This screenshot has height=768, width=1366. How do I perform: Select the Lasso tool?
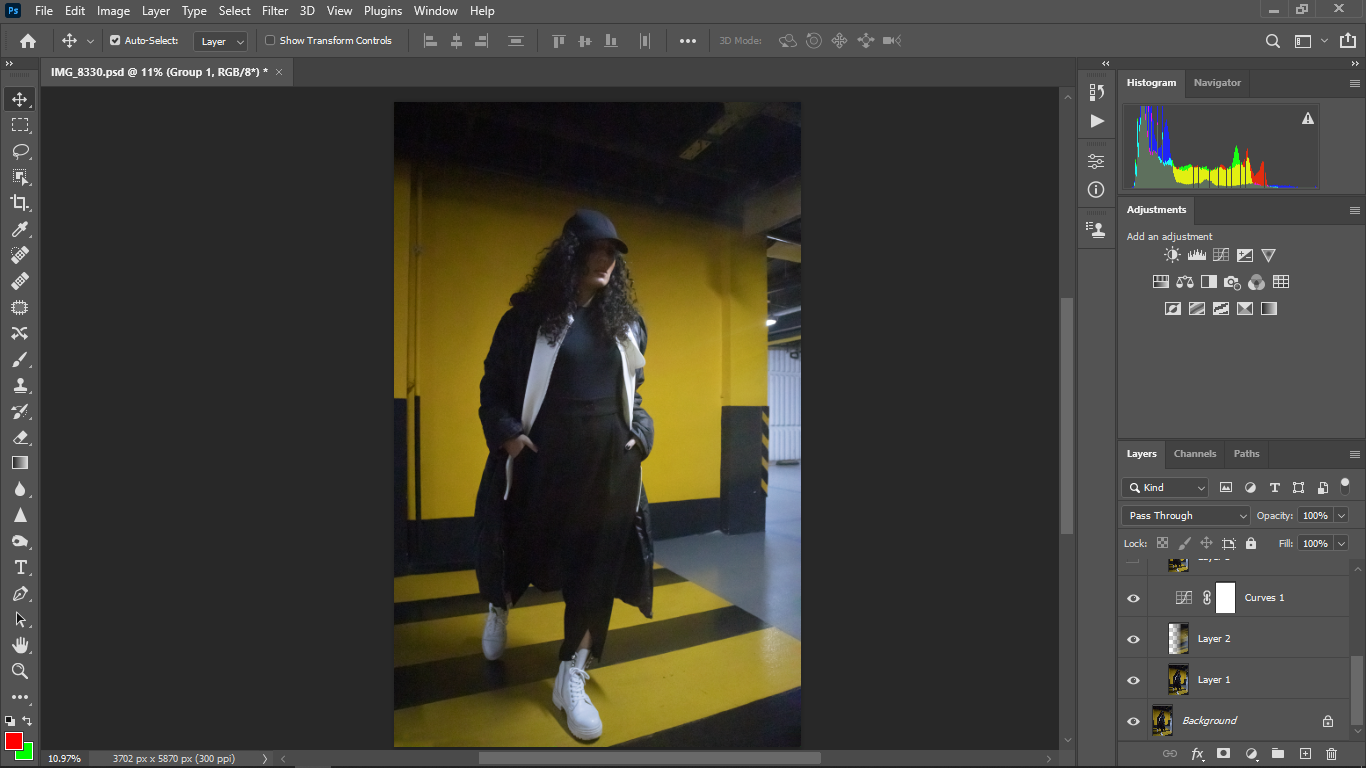click(20, 151)
